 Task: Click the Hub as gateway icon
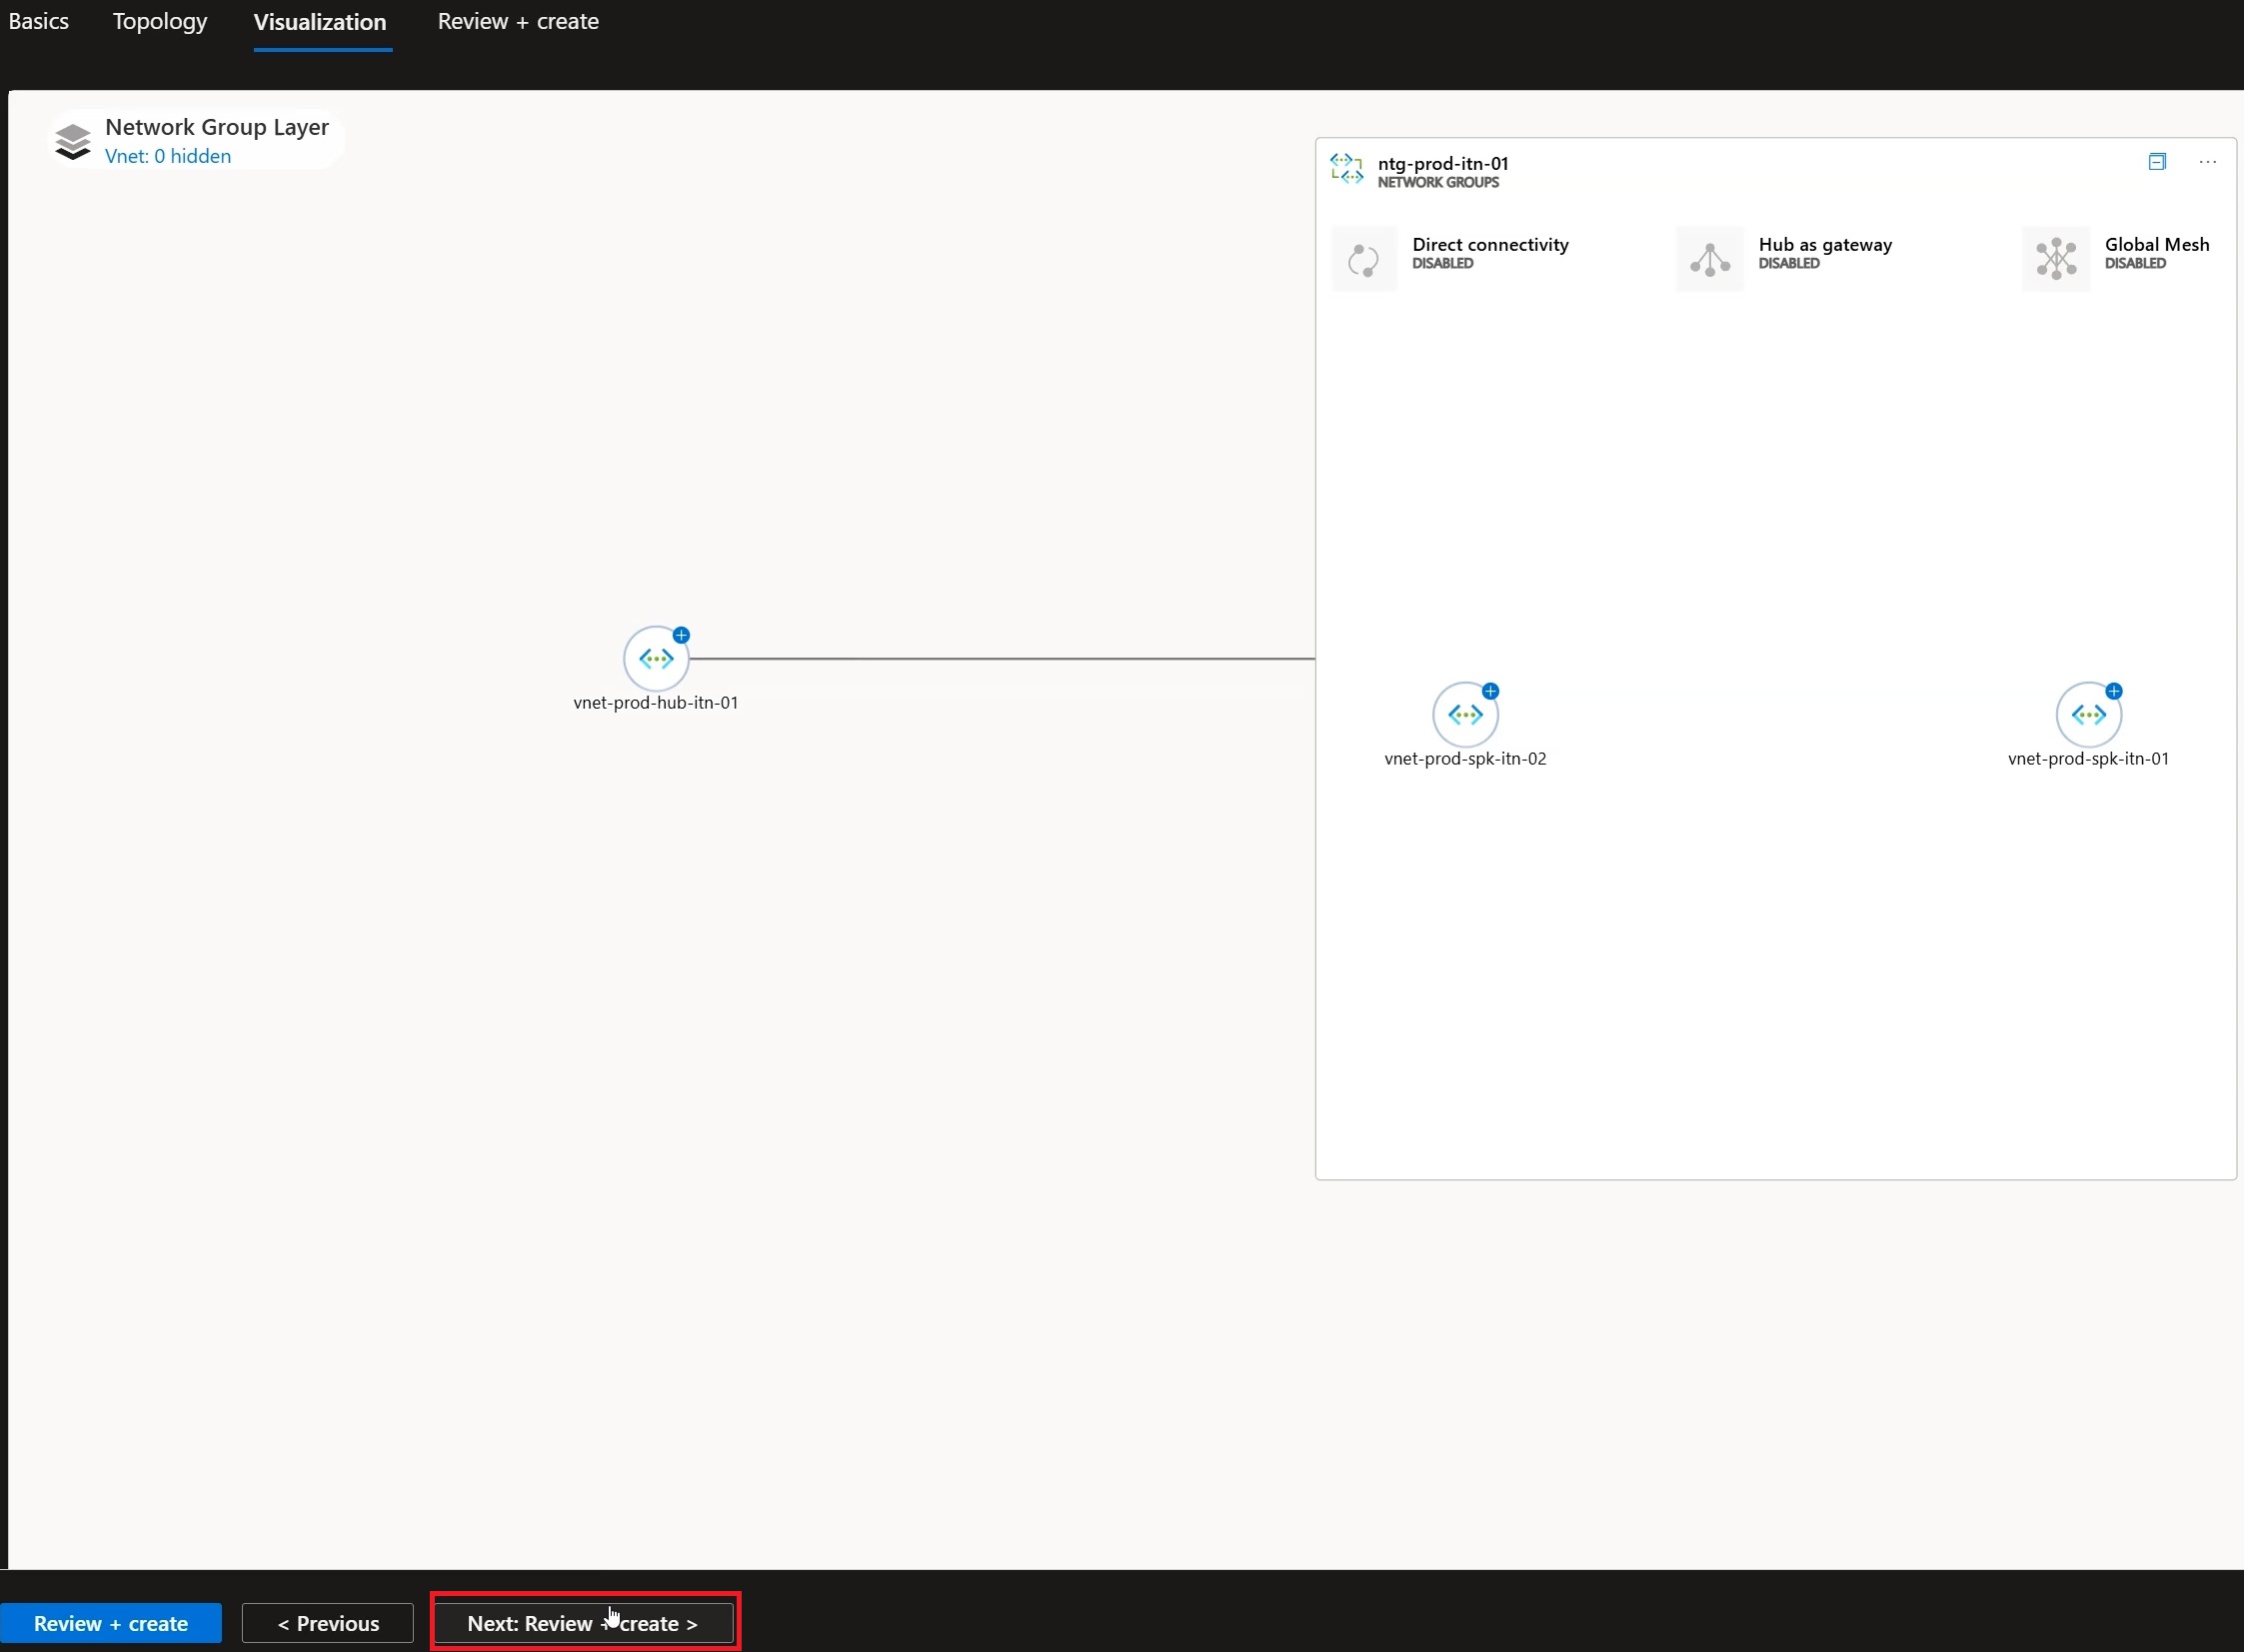(1710, 259)
